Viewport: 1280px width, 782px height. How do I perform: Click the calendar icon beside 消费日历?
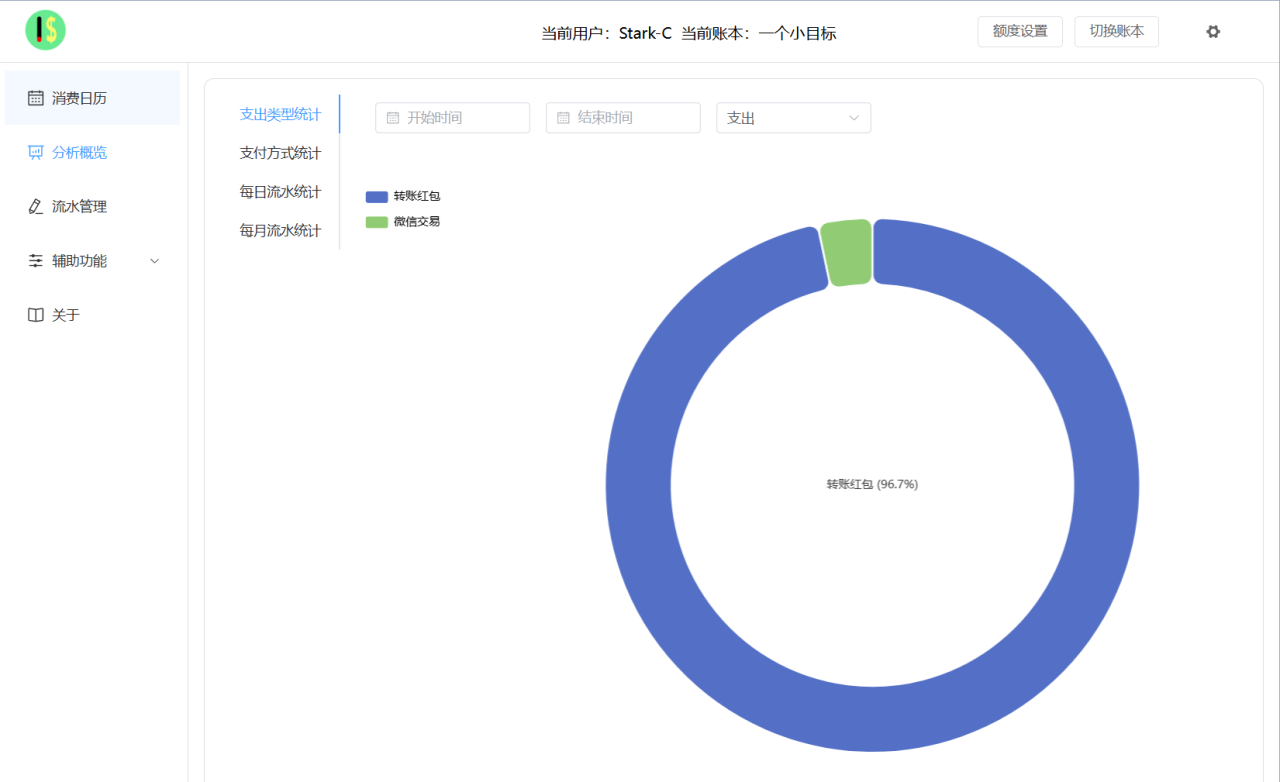click(x=36, y=98)
